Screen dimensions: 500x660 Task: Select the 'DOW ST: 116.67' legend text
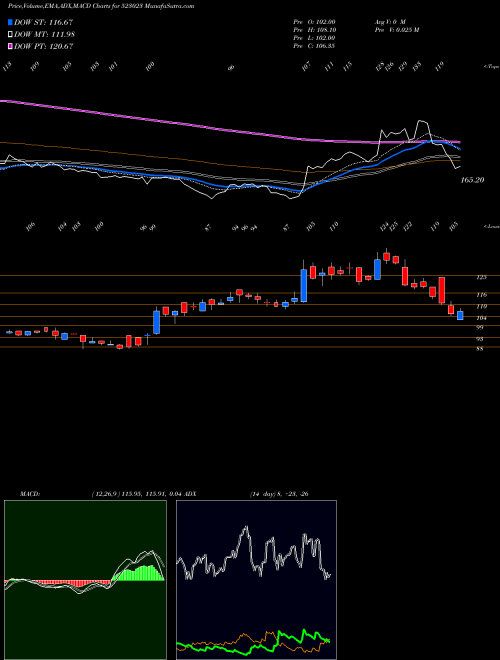[x=43, y=23]
